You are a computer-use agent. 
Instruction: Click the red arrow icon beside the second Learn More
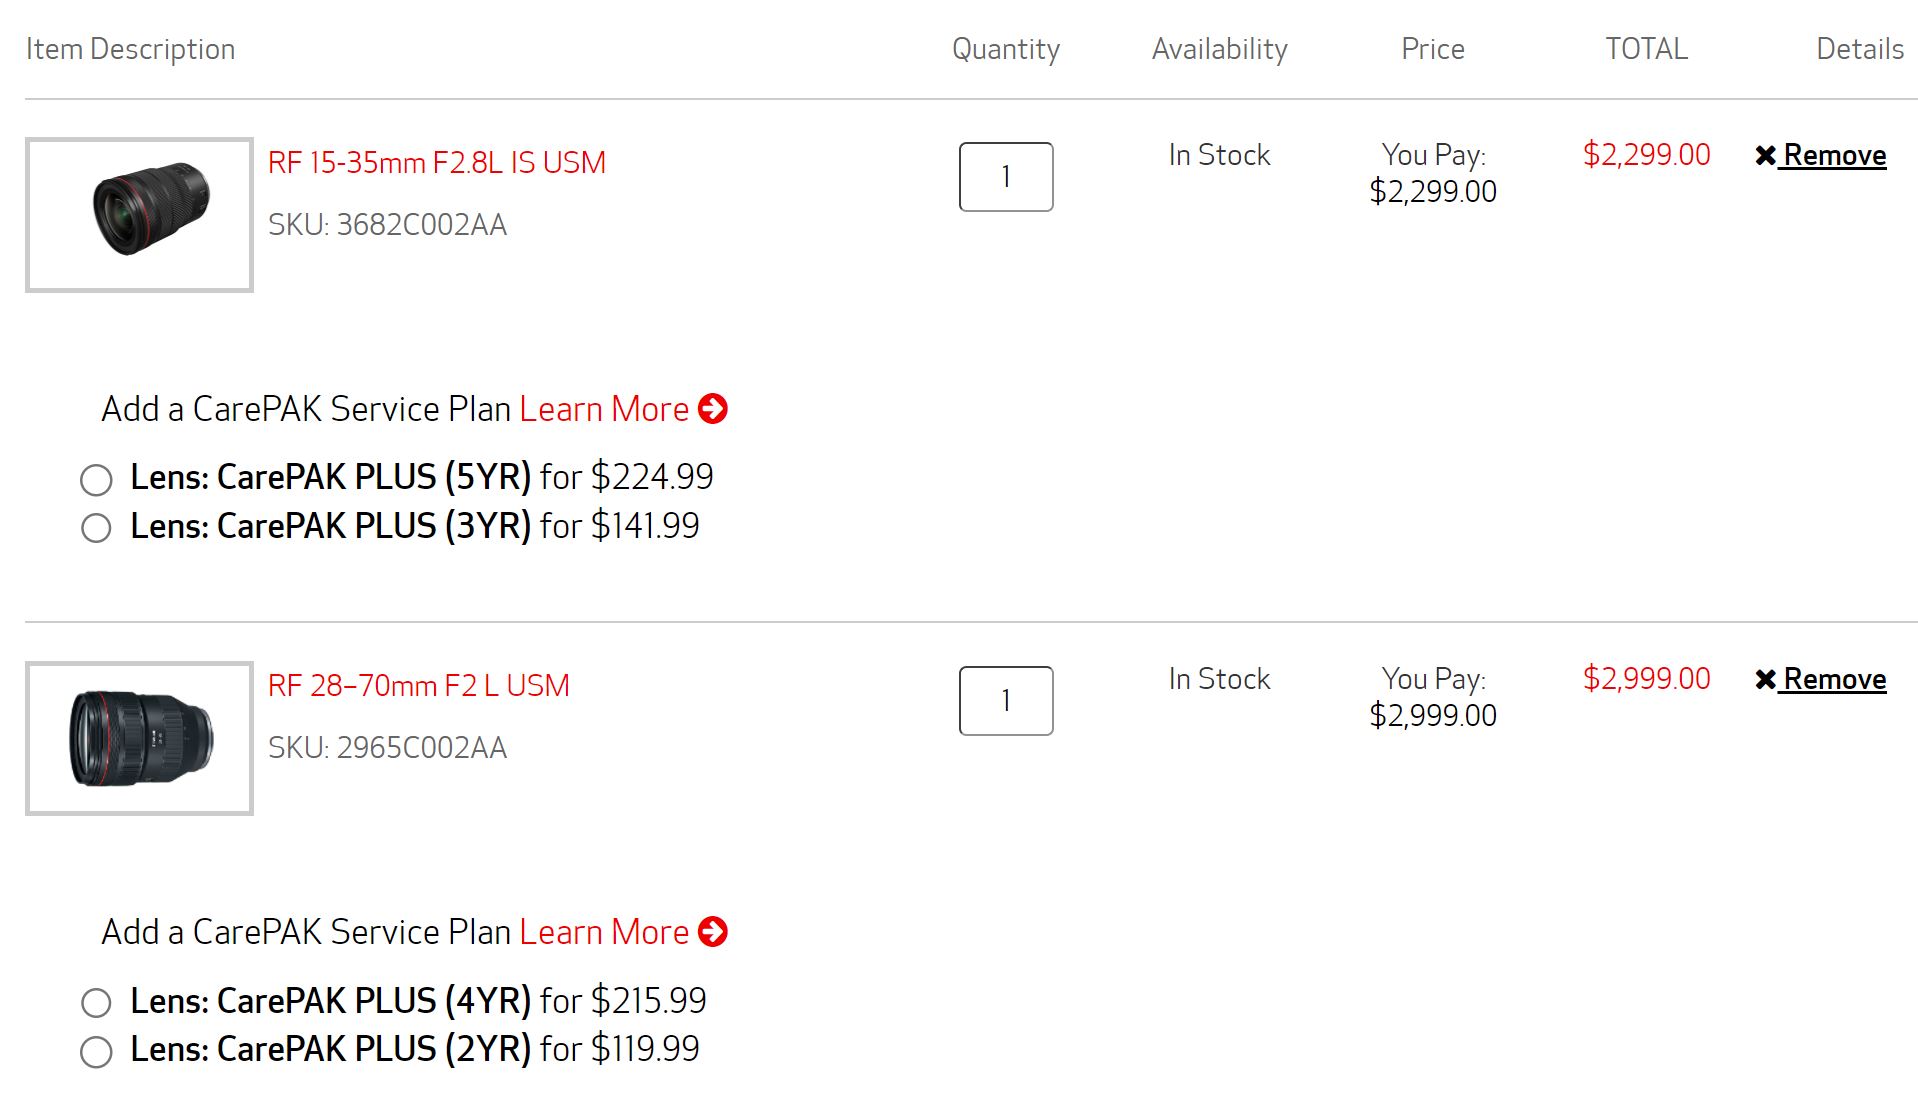click(x=712, y=932)
